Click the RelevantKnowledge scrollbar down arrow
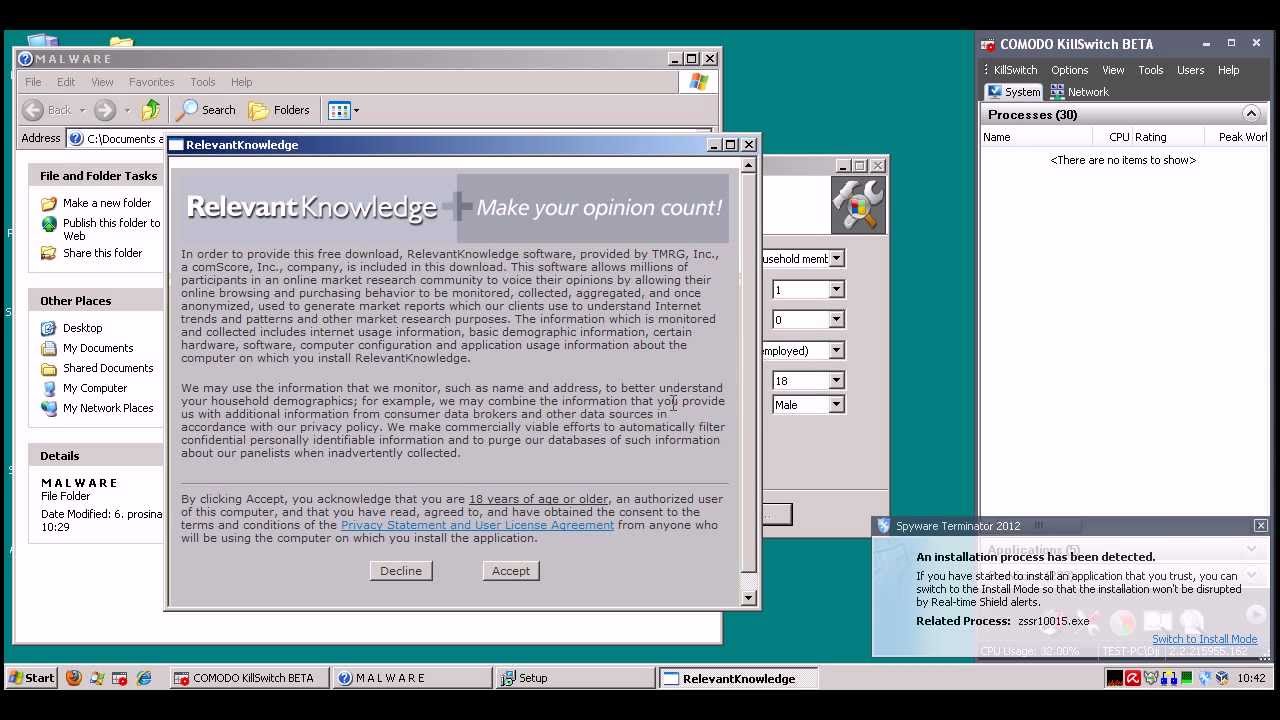1280x720 pixels. [749, 598]
